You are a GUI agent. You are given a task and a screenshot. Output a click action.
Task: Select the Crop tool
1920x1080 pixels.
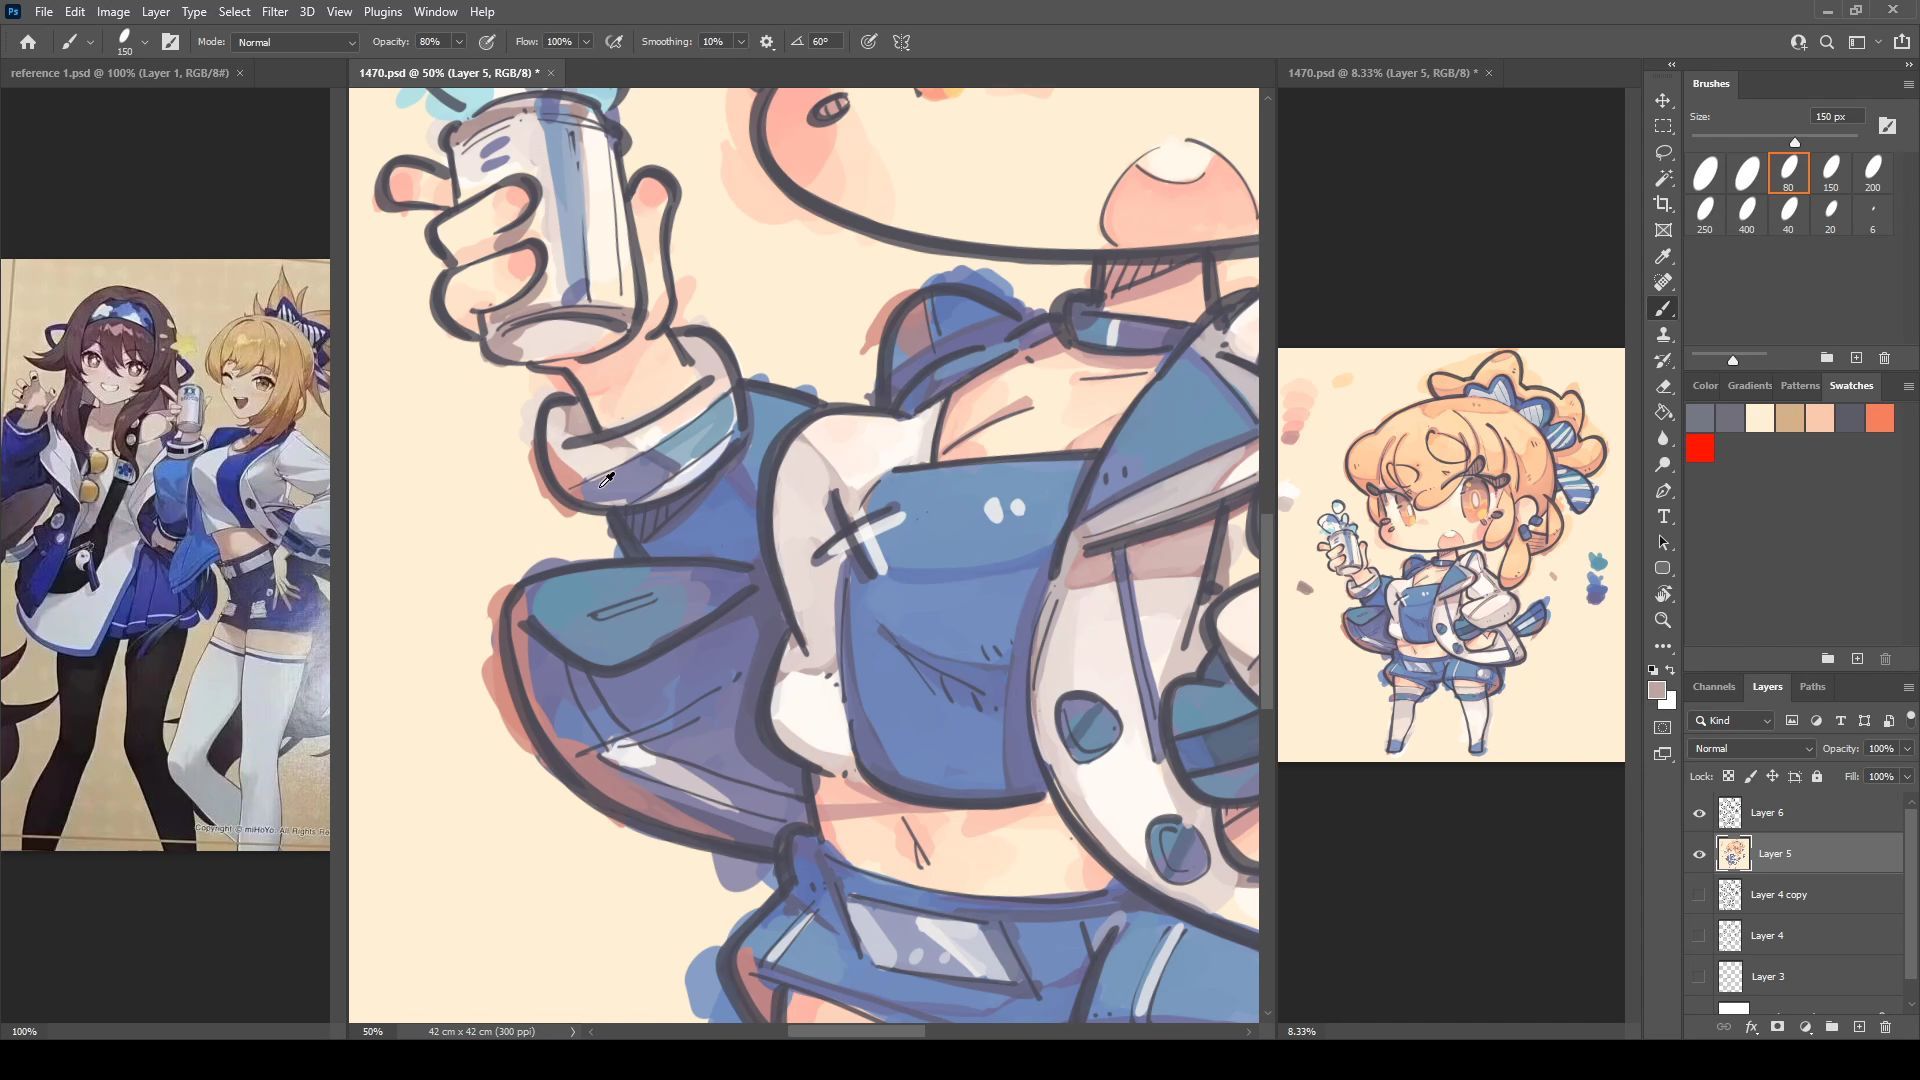point(1663,204)
